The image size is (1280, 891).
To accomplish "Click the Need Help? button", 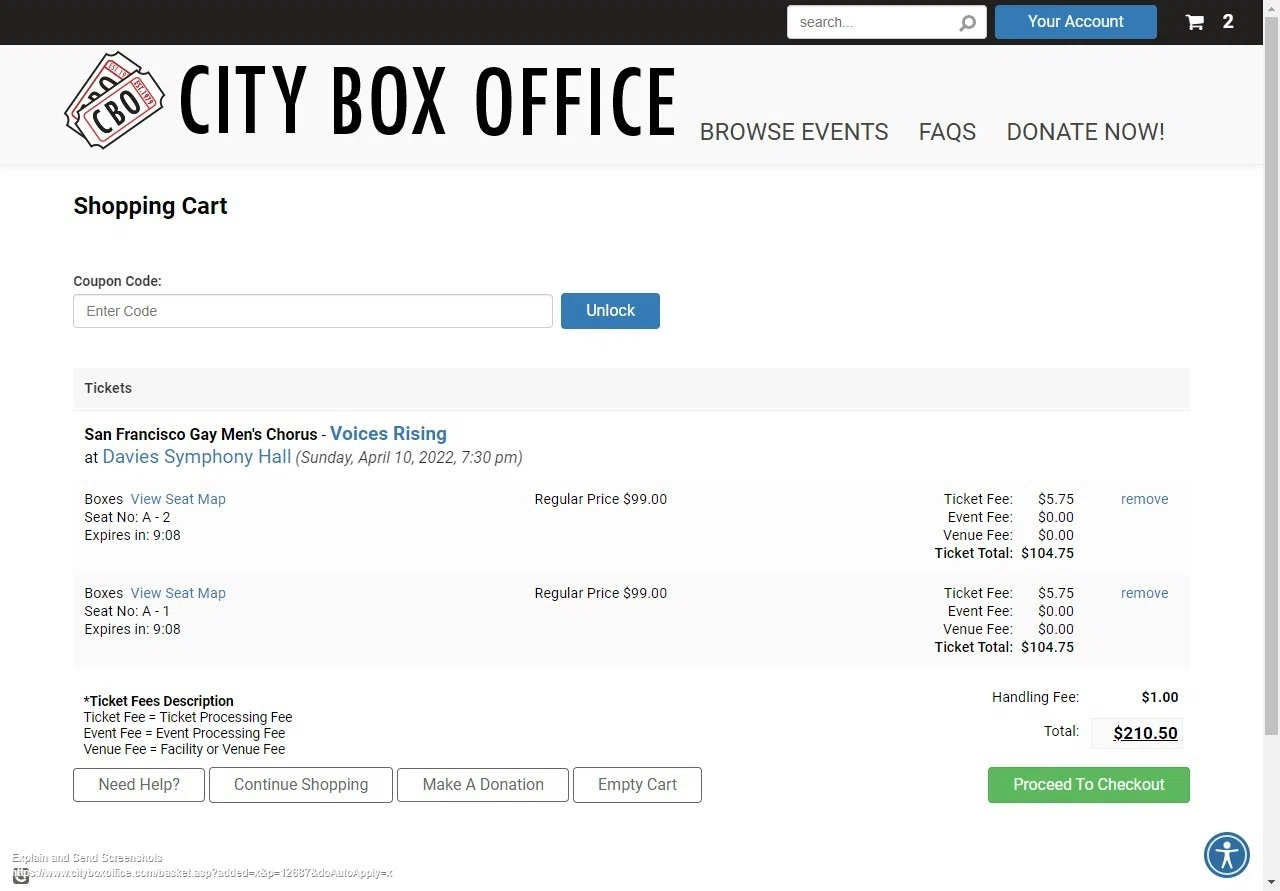I will 139,785.
